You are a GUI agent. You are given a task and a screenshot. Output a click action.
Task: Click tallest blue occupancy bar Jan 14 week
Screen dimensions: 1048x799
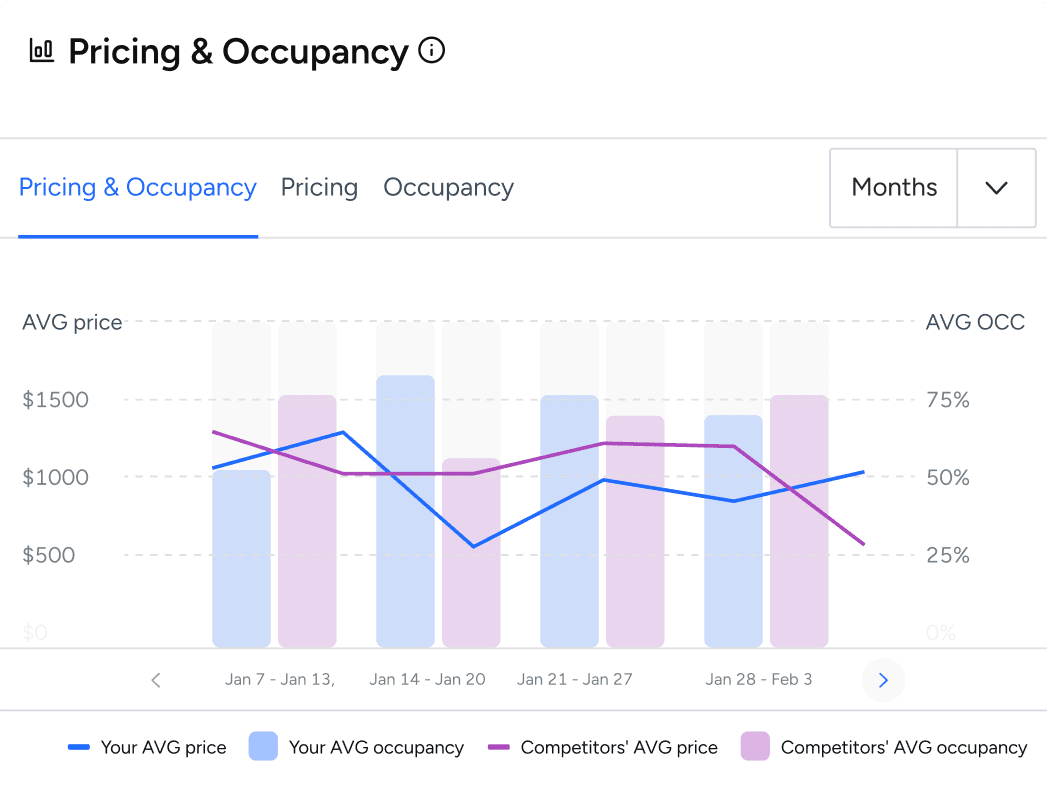click(405, 510)
